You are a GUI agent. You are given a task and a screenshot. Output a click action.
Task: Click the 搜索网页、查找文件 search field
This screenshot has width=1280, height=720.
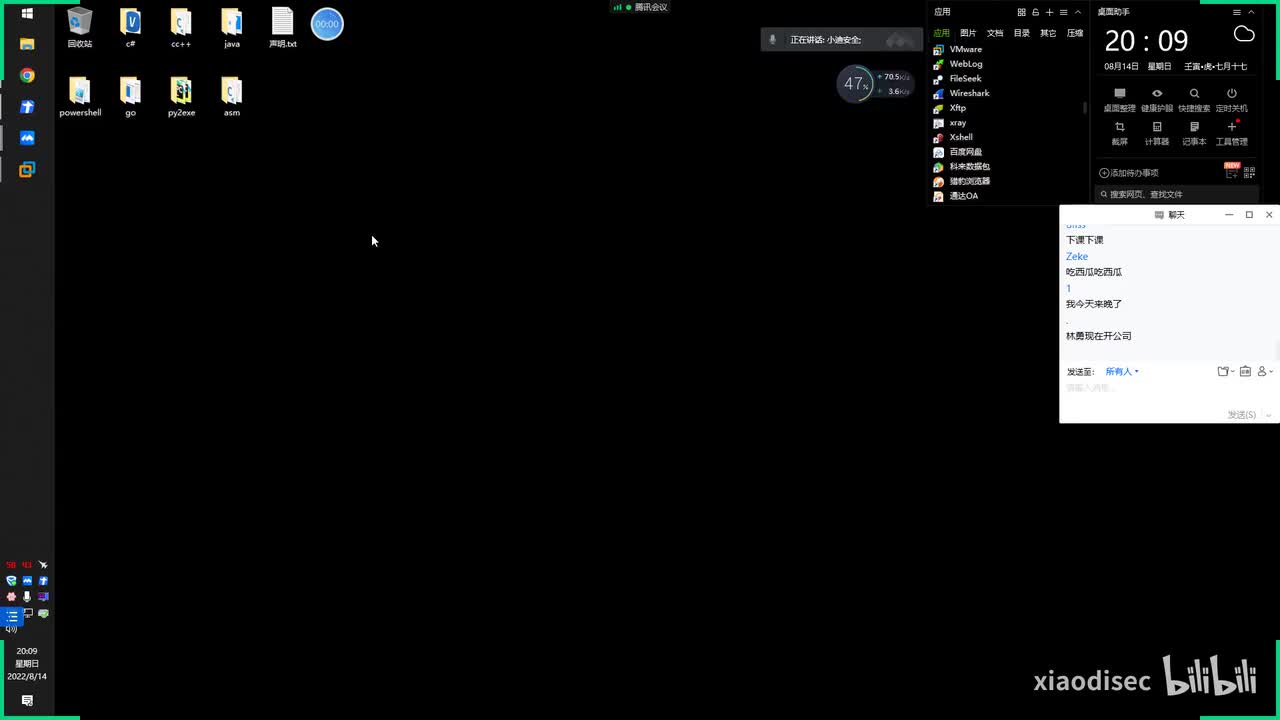[1176, 194]
